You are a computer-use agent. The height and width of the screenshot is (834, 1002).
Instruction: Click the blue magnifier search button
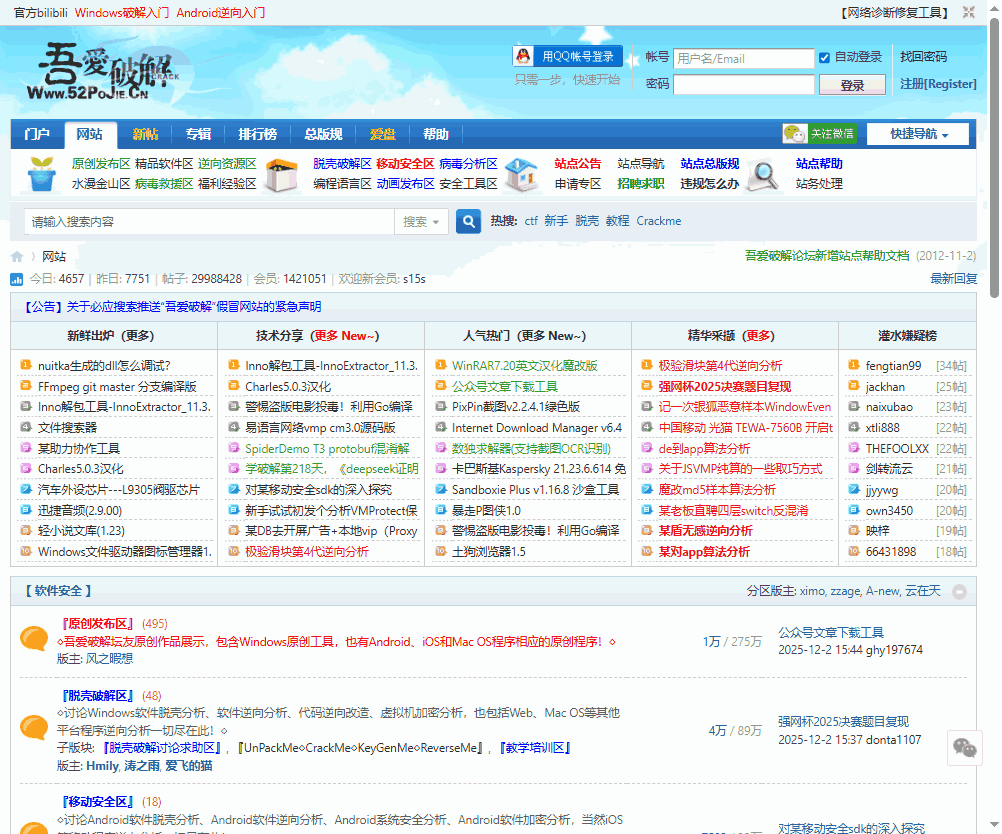(x=468, y=221)
